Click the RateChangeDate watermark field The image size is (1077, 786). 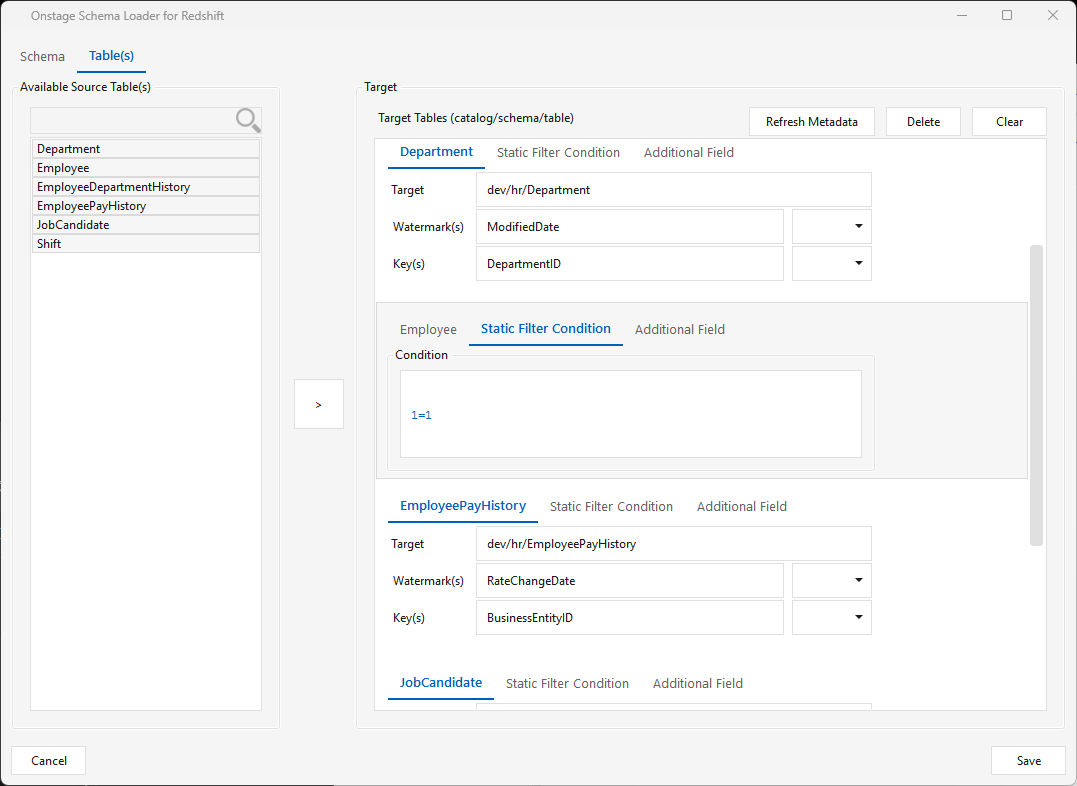[630, 581]
